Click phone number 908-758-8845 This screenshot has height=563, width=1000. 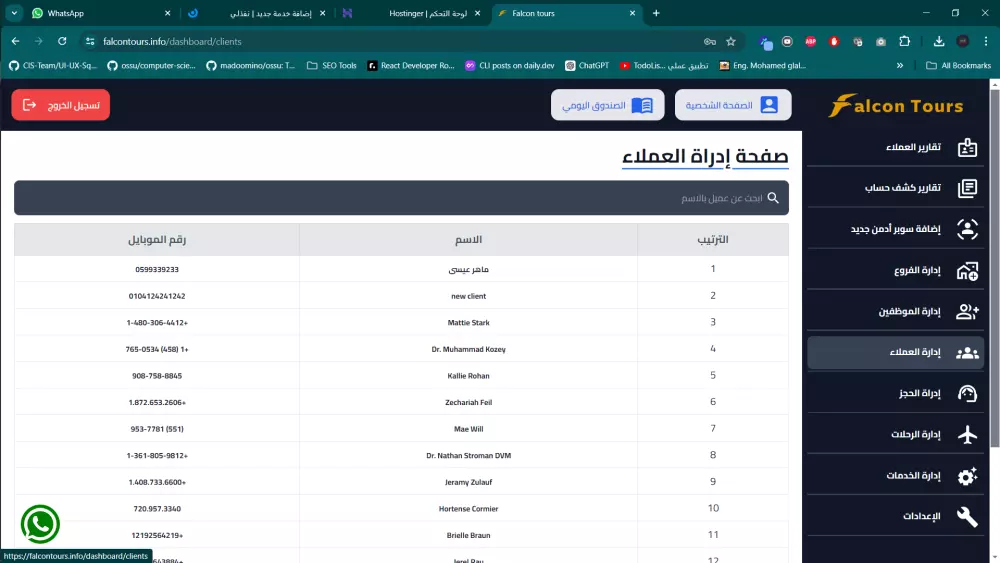[x=157, y=376]
